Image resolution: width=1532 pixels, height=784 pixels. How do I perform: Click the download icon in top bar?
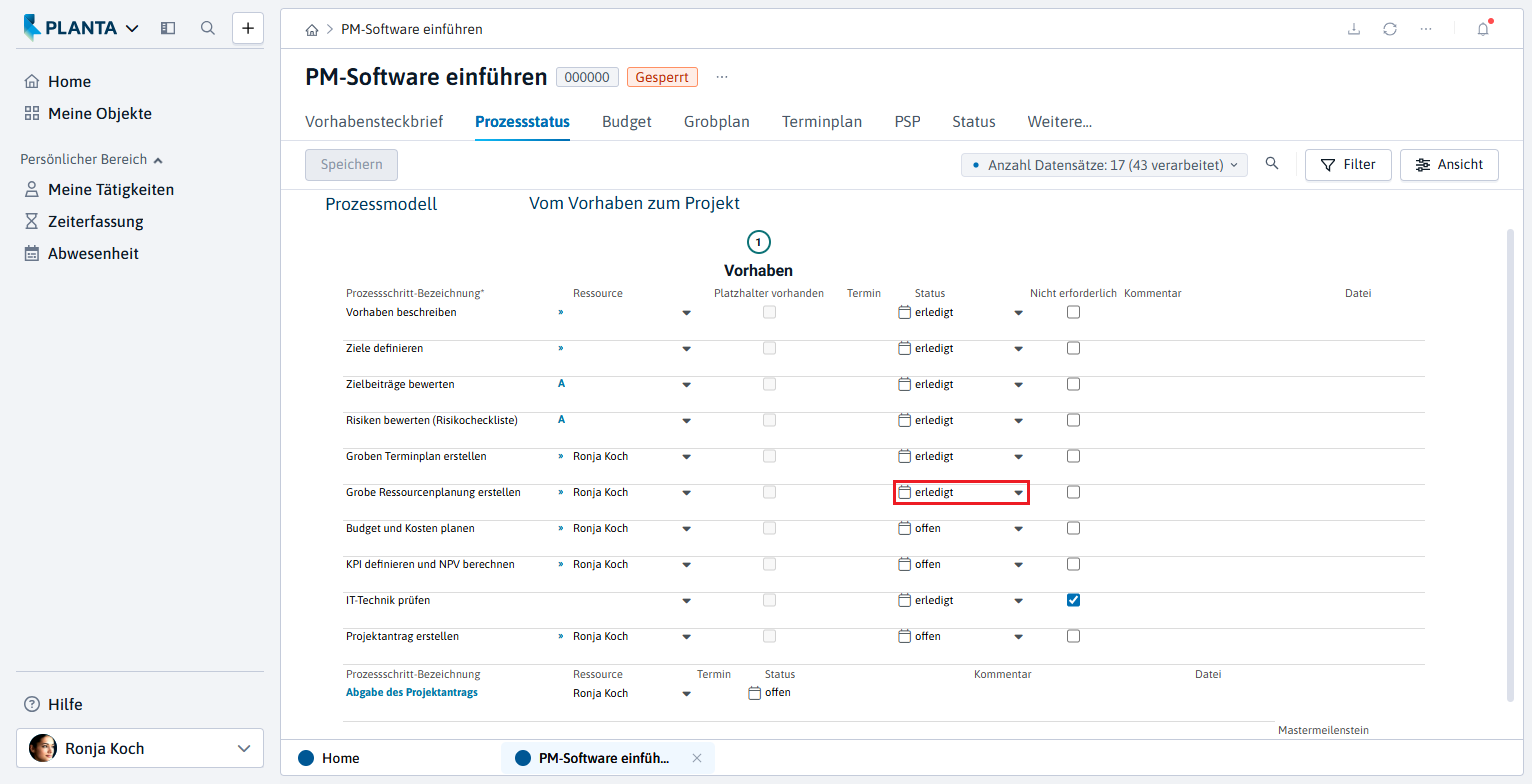point(1354,29)
